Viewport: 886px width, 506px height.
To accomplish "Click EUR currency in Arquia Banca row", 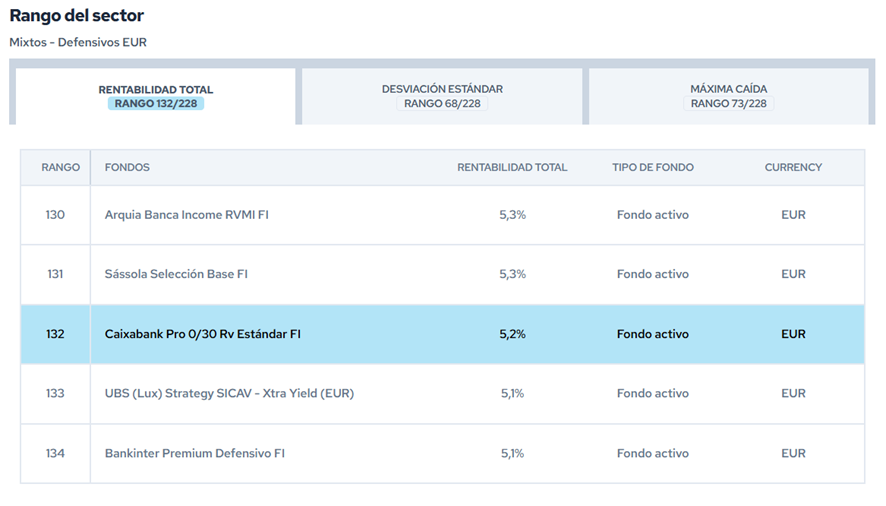I will 793,215.
